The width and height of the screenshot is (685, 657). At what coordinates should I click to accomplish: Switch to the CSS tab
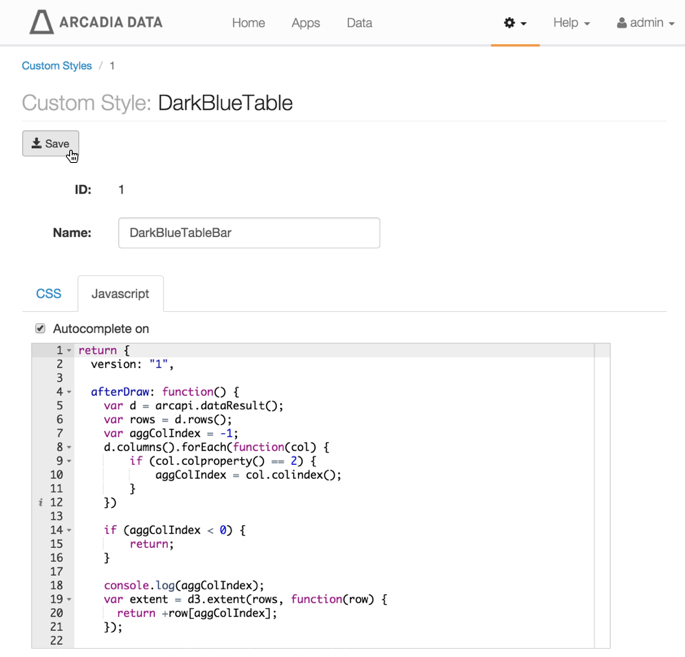point(49,294)
